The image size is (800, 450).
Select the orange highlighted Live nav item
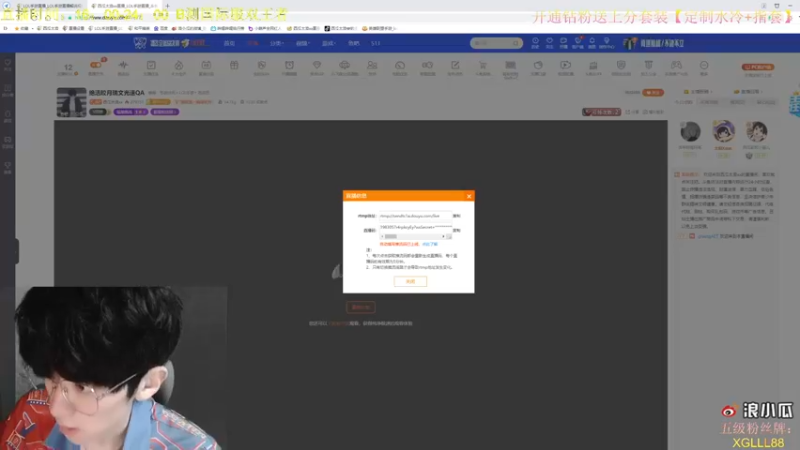pyautogui.click(x=253, y=43)
